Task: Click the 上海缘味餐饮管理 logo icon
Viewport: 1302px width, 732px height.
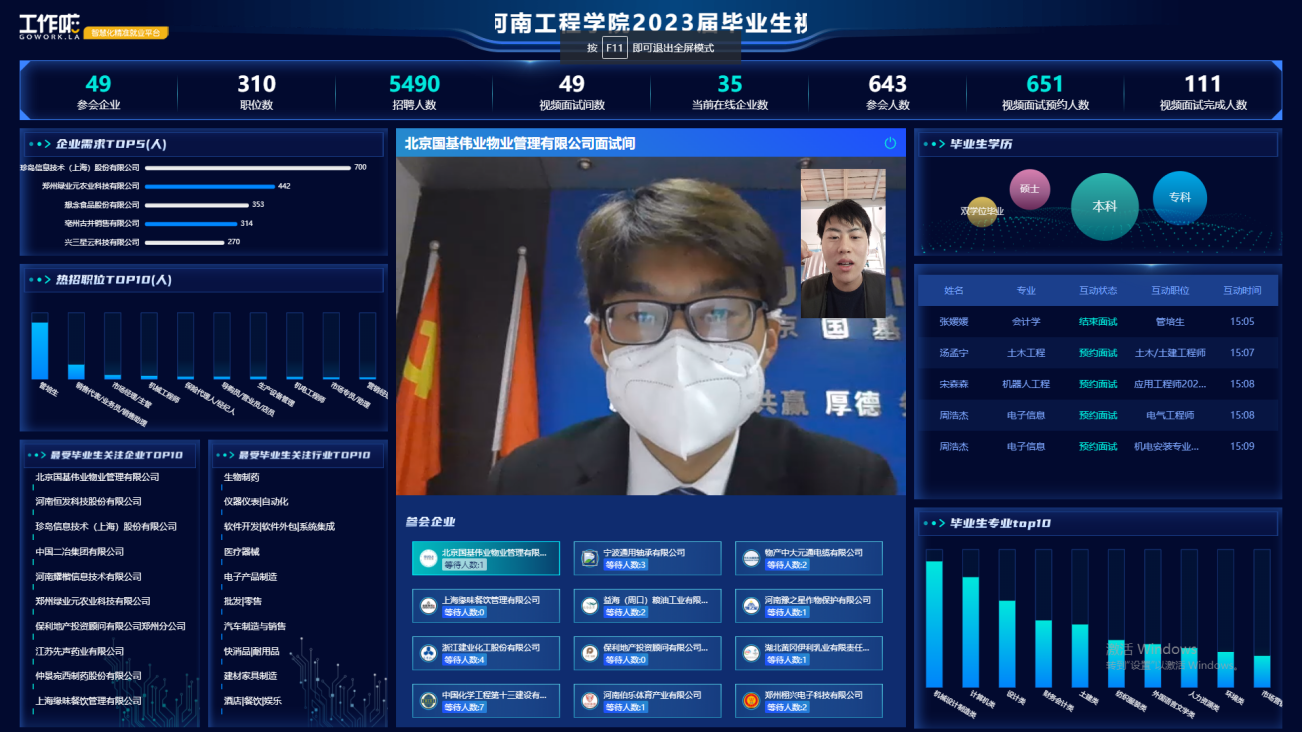Action: [x=428, y=606]
